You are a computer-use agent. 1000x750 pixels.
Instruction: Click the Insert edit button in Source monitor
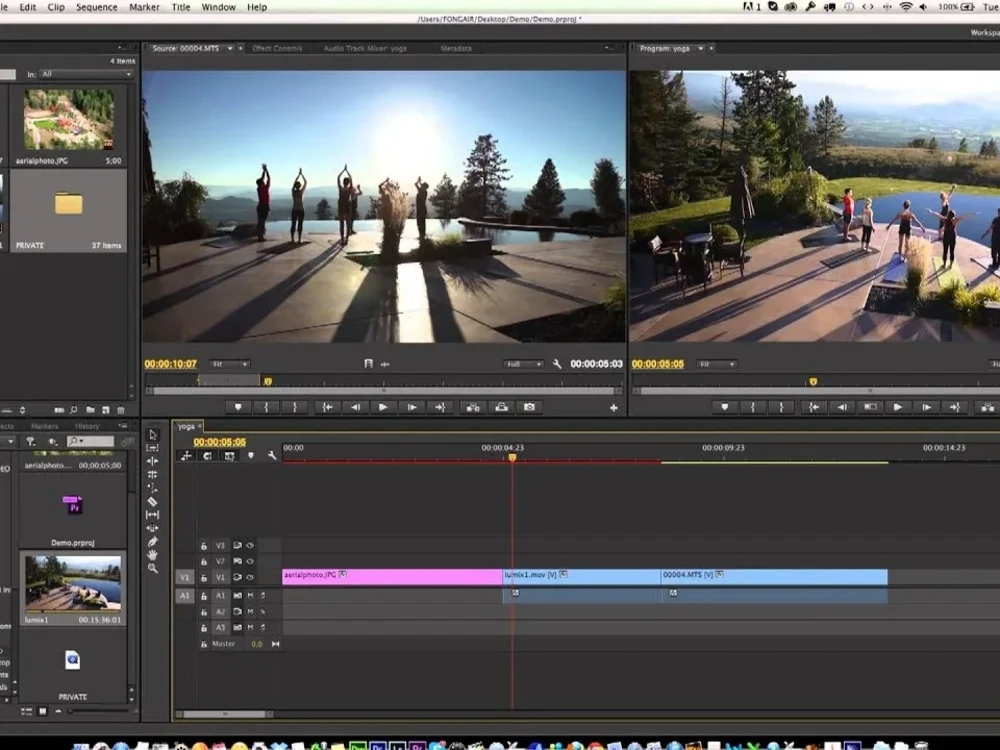coord(473,407)
